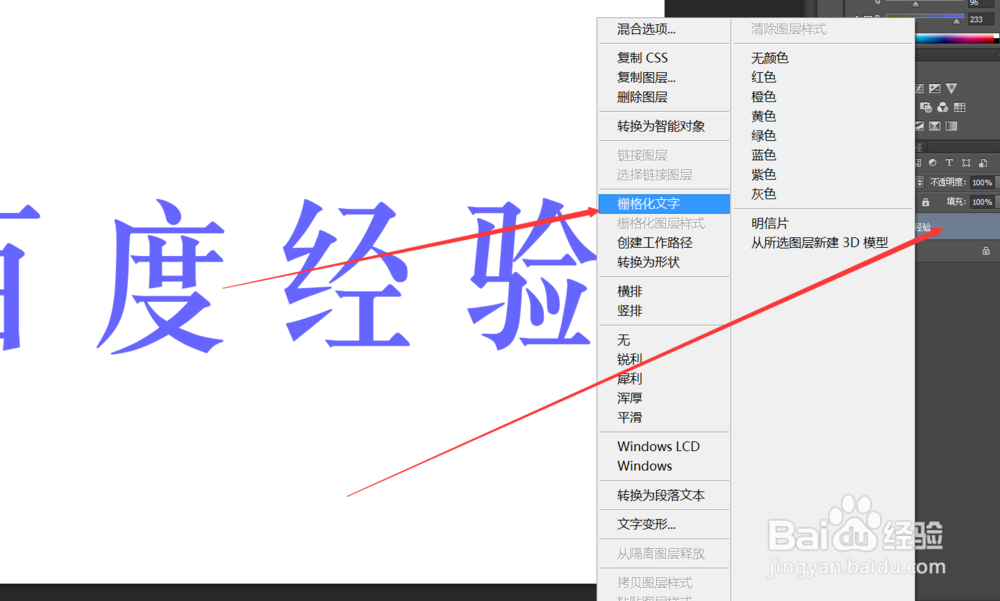Pick 红色 layer color label
Image resolution: width=1000 pixels, height=601 pixels.
(763, 77)
